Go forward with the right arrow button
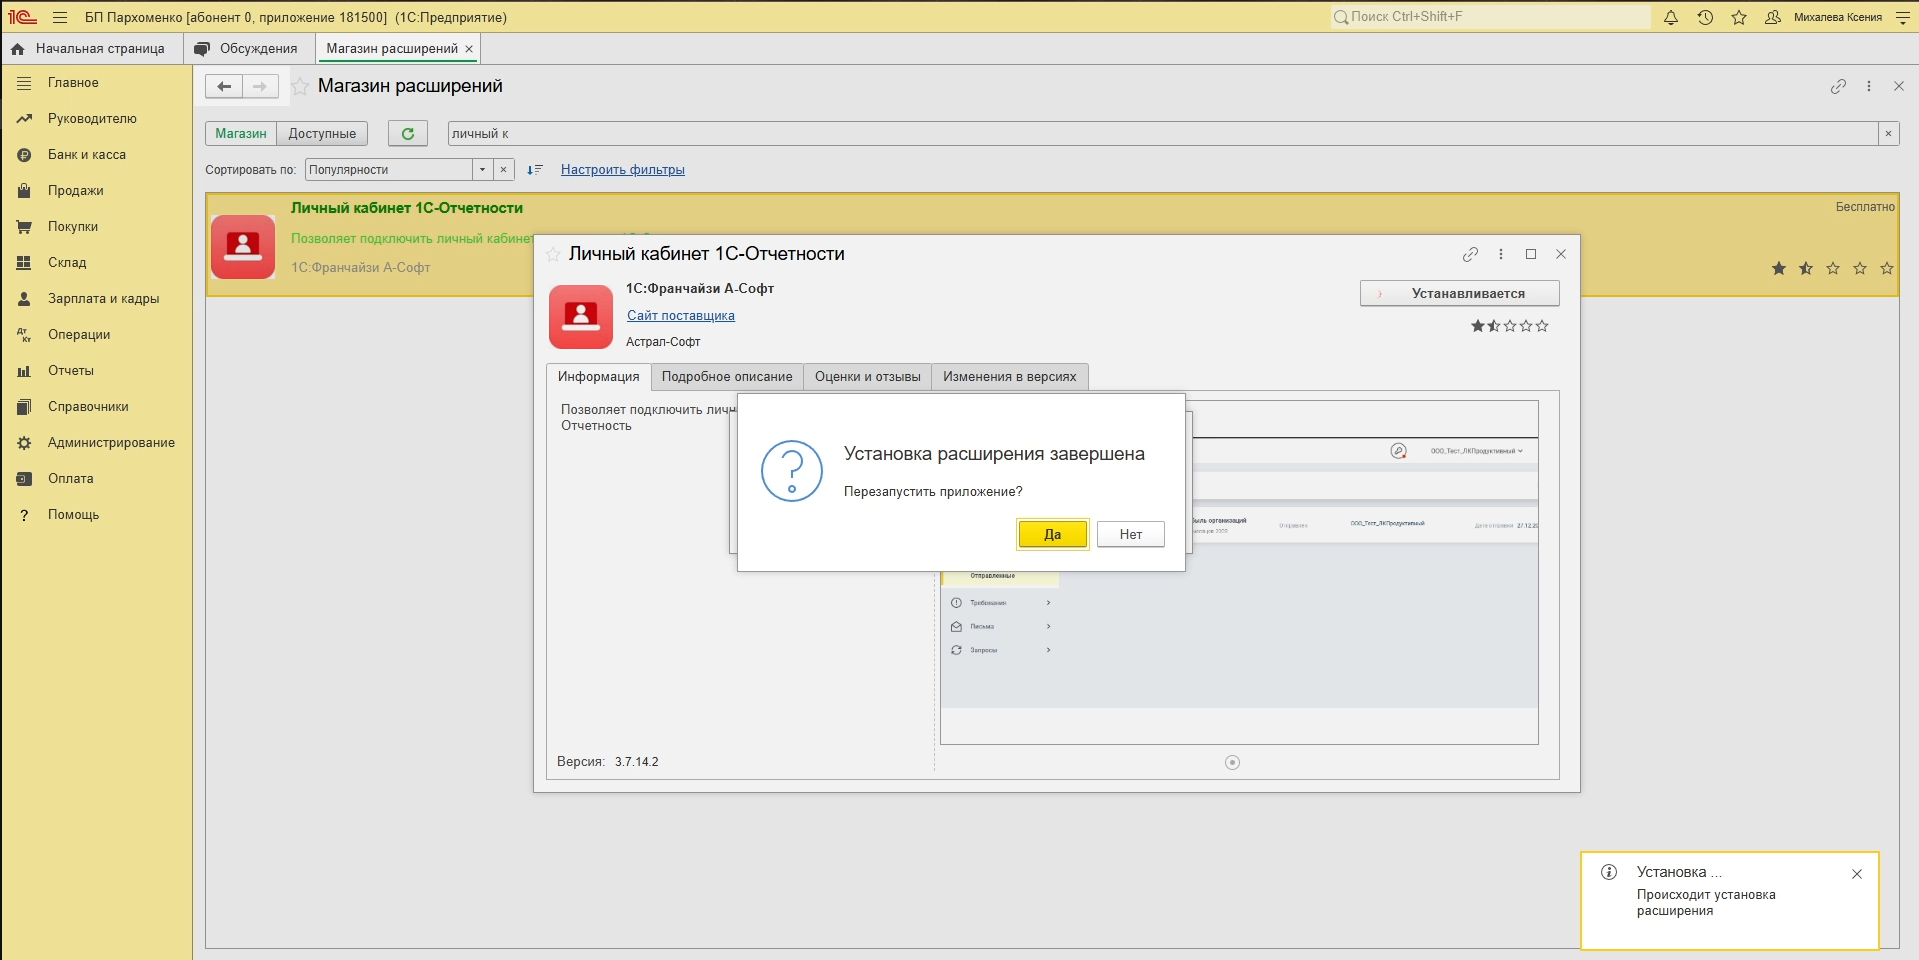Screen dimensions: 1919x960 point(260,86)
